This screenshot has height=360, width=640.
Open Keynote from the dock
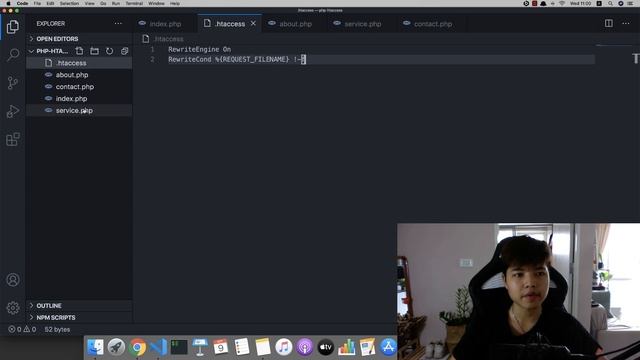pos(200,347)
